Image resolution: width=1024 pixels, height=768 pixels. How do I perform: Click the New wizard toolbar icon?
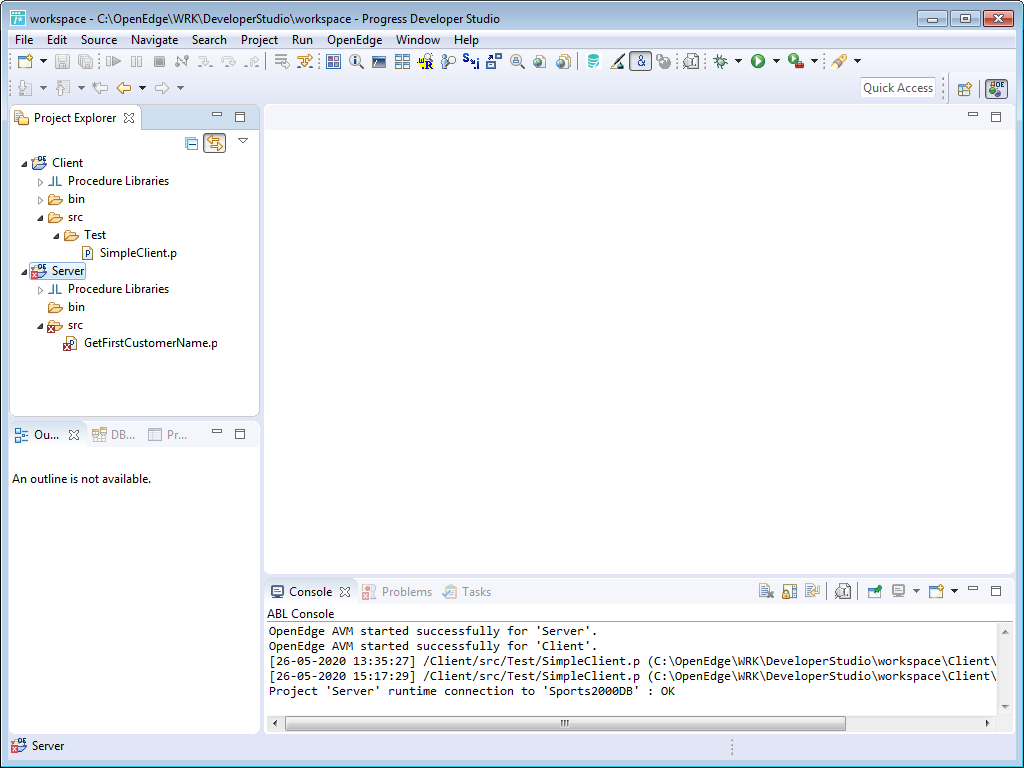point(25,61)
